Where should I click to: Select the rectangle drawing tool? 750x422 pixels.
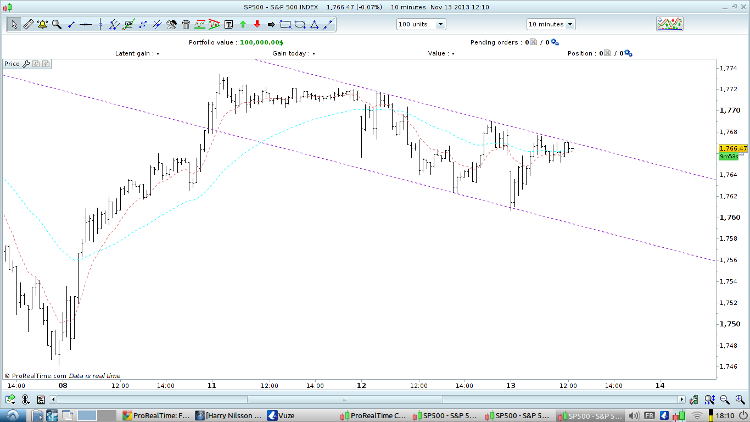point(286,24)
